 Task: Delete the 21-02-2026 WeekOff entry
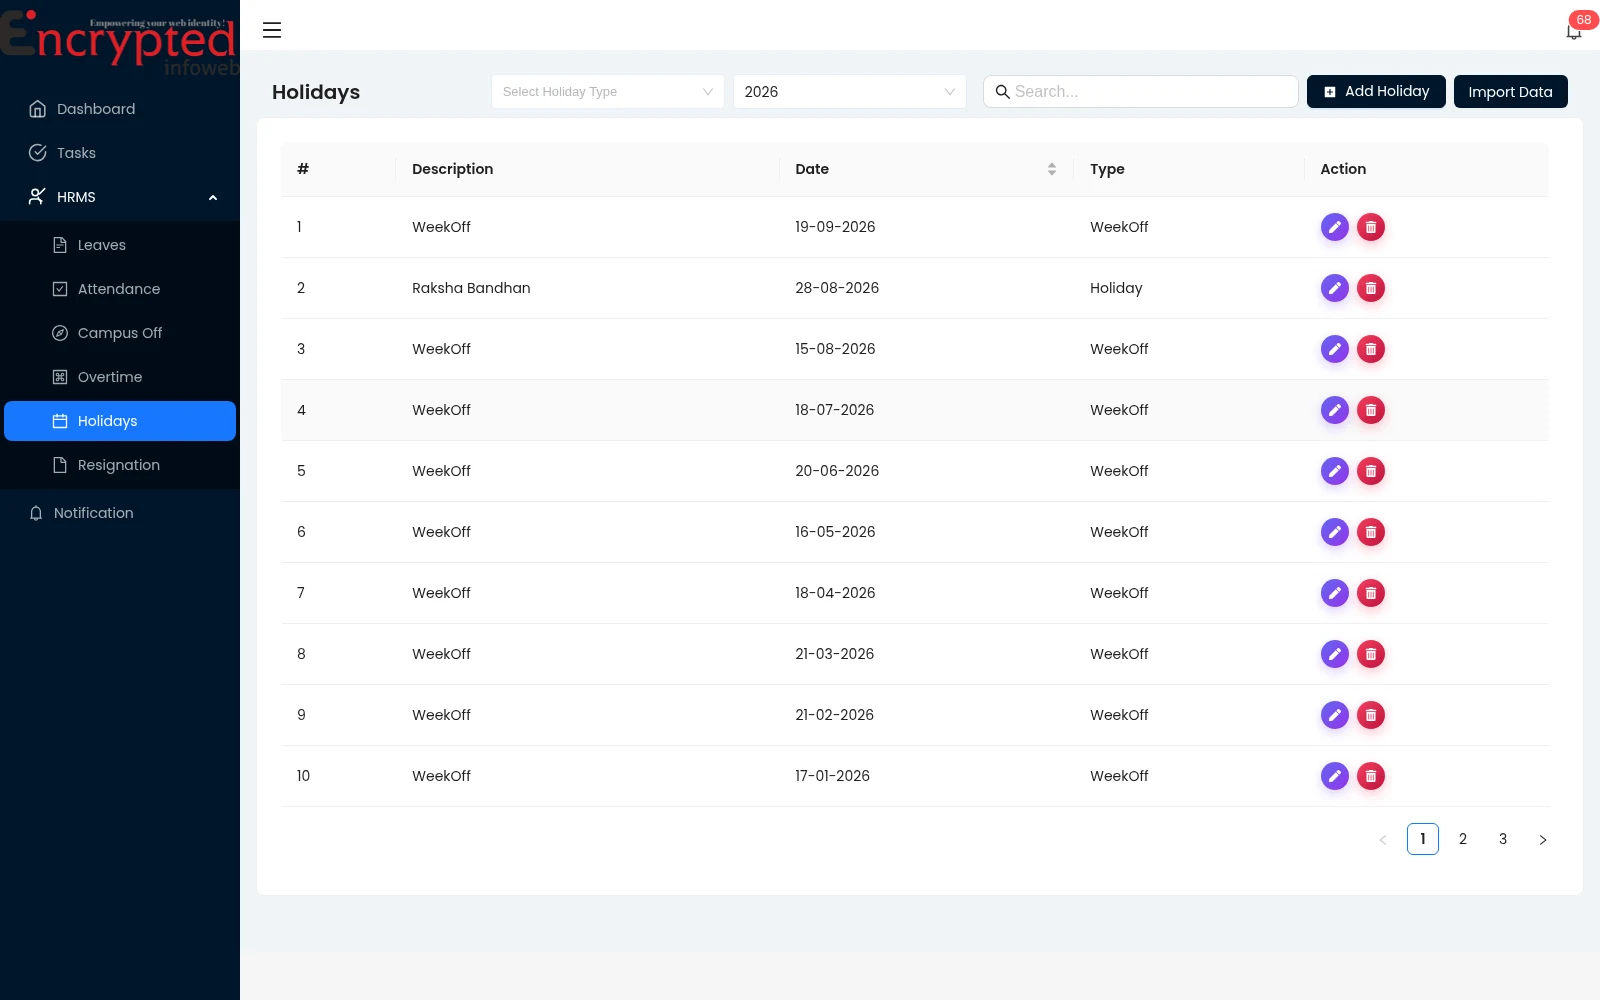1371,715
